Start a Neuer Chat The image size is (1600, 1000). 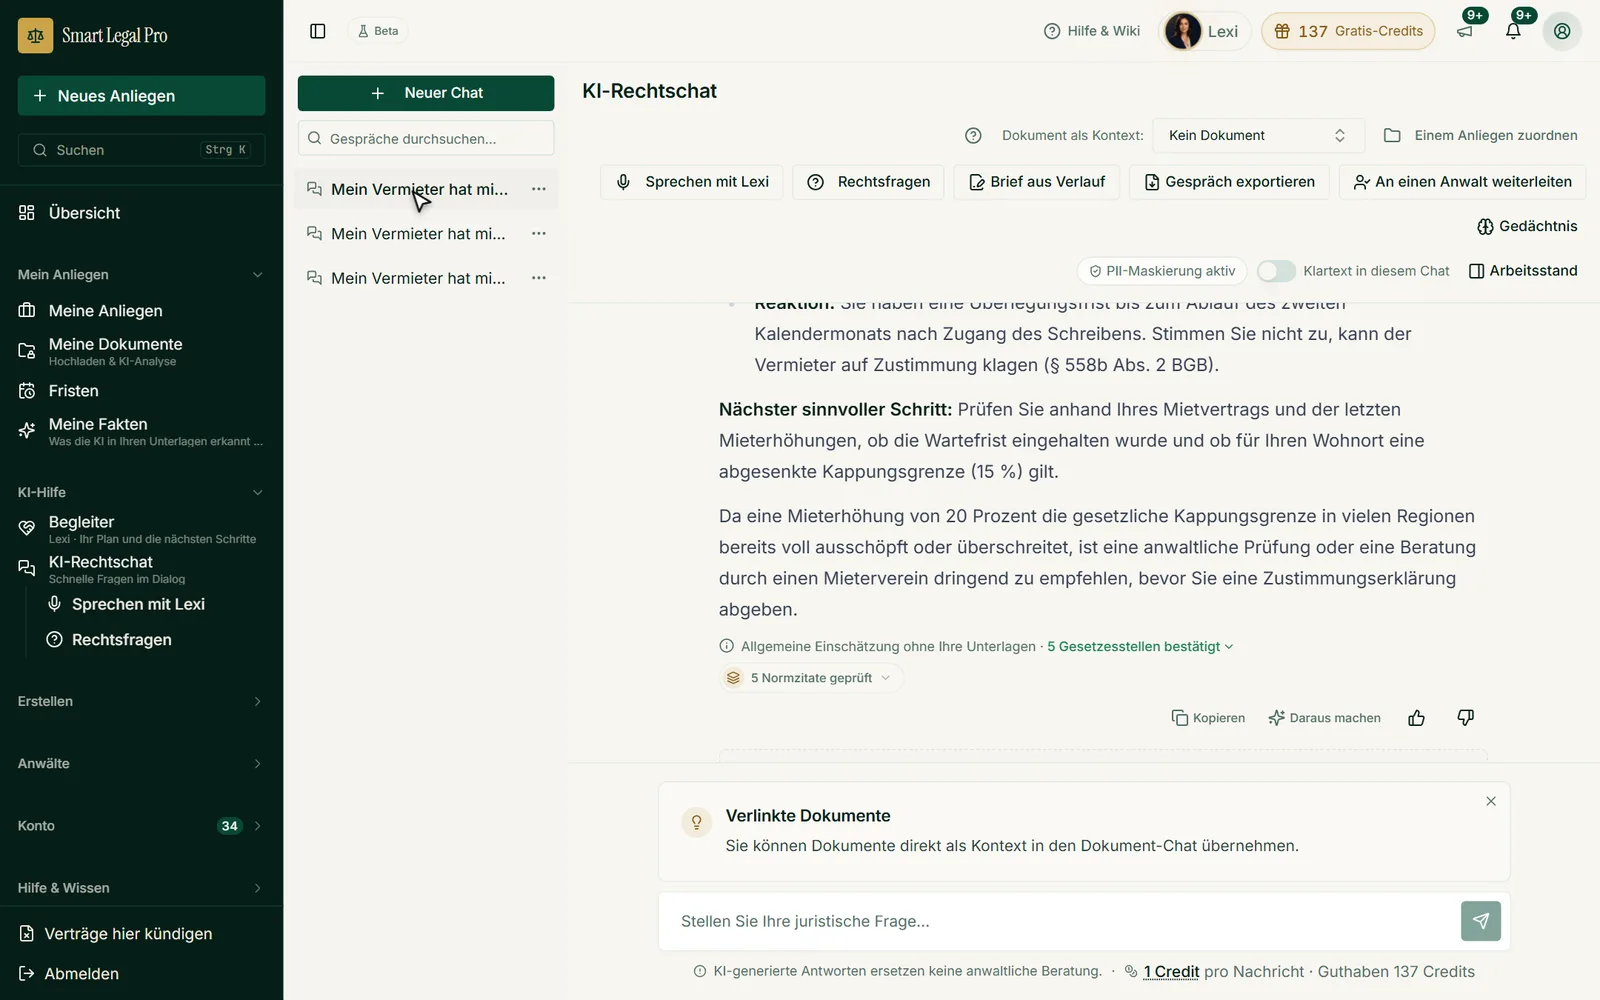pos(426,93)
